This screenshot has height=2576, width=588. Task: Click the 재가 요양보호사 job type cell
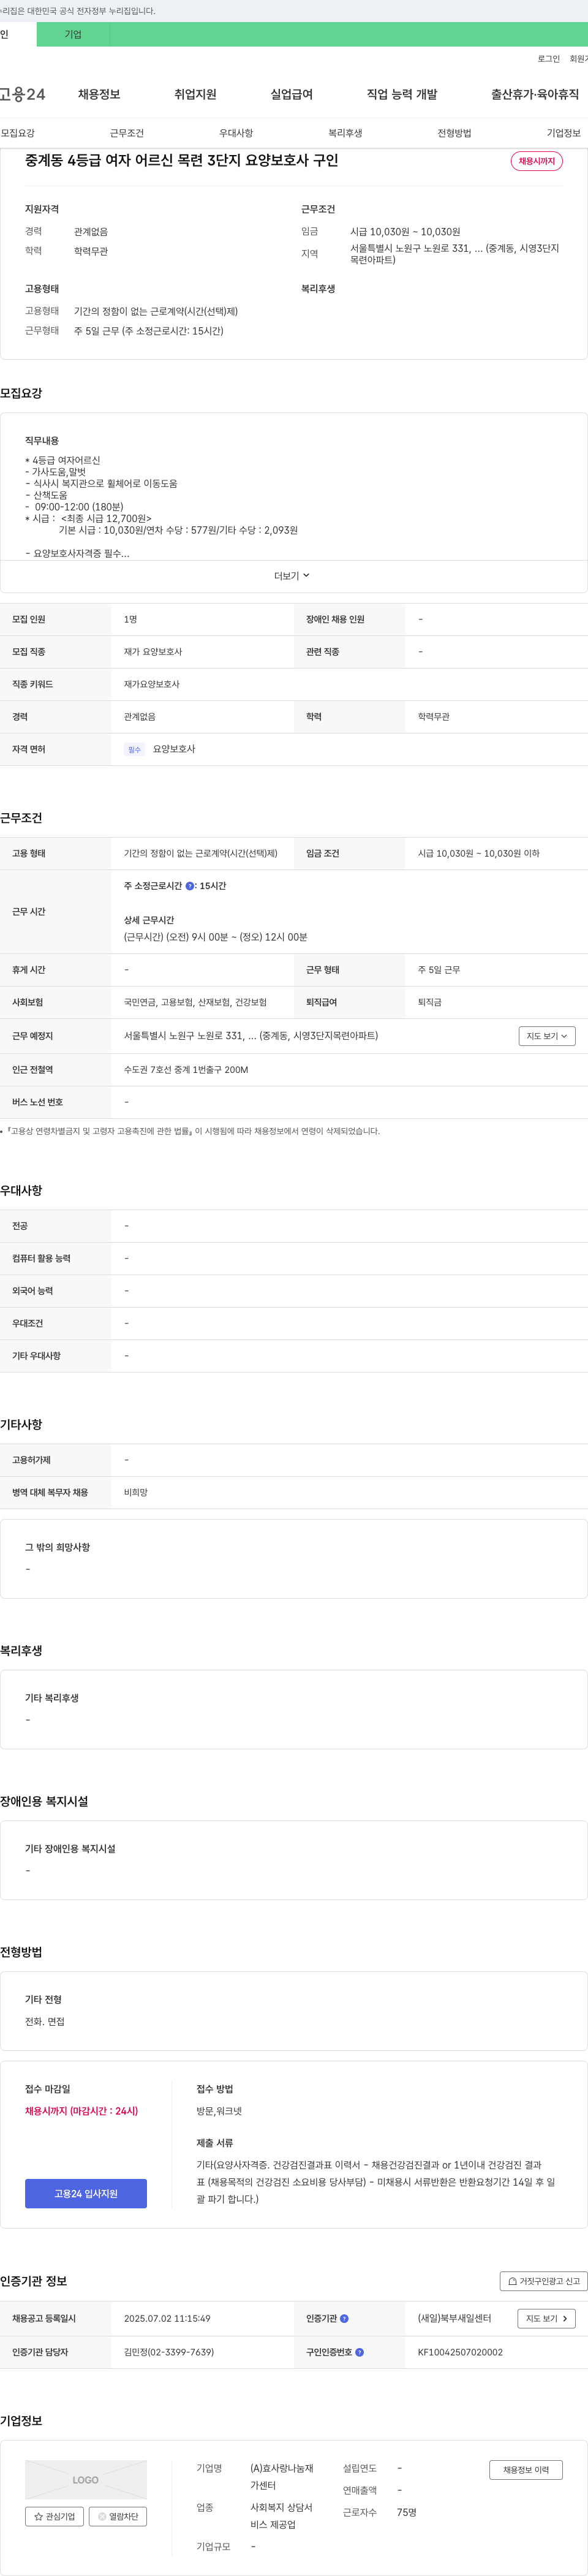pos(153,652)
